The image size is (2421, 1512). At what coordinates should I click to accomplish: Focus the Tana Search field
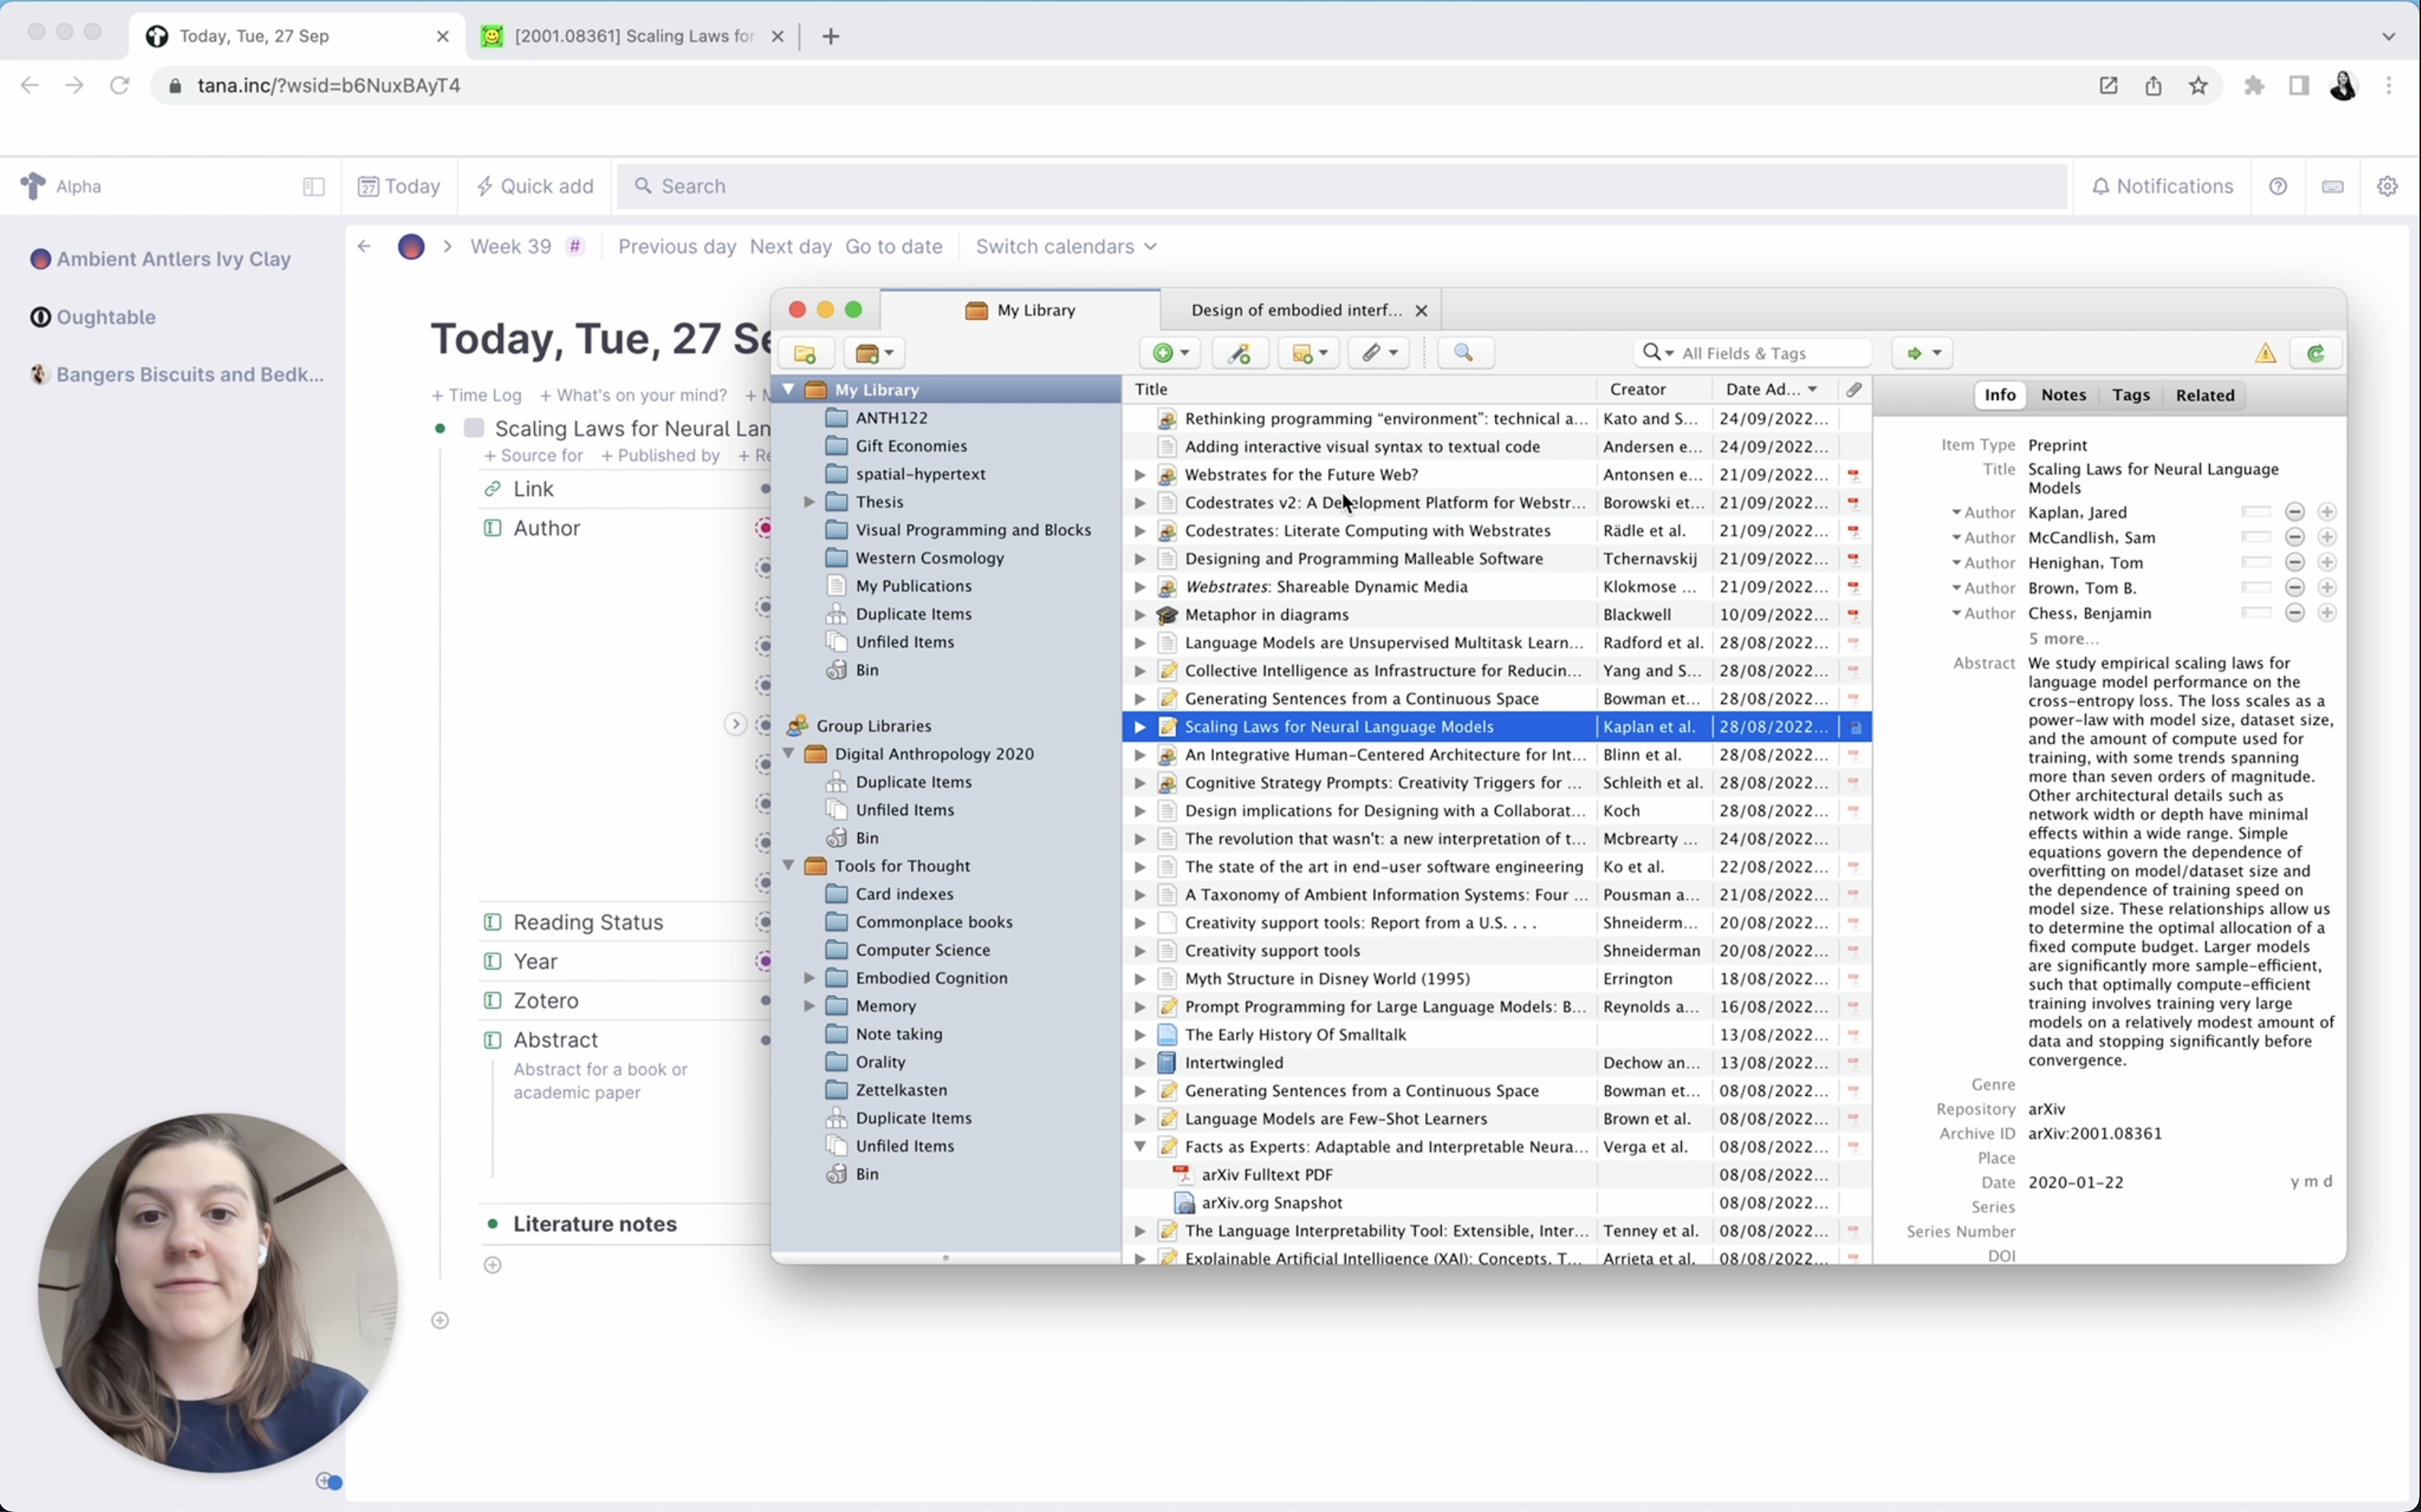coord(1341,186)
